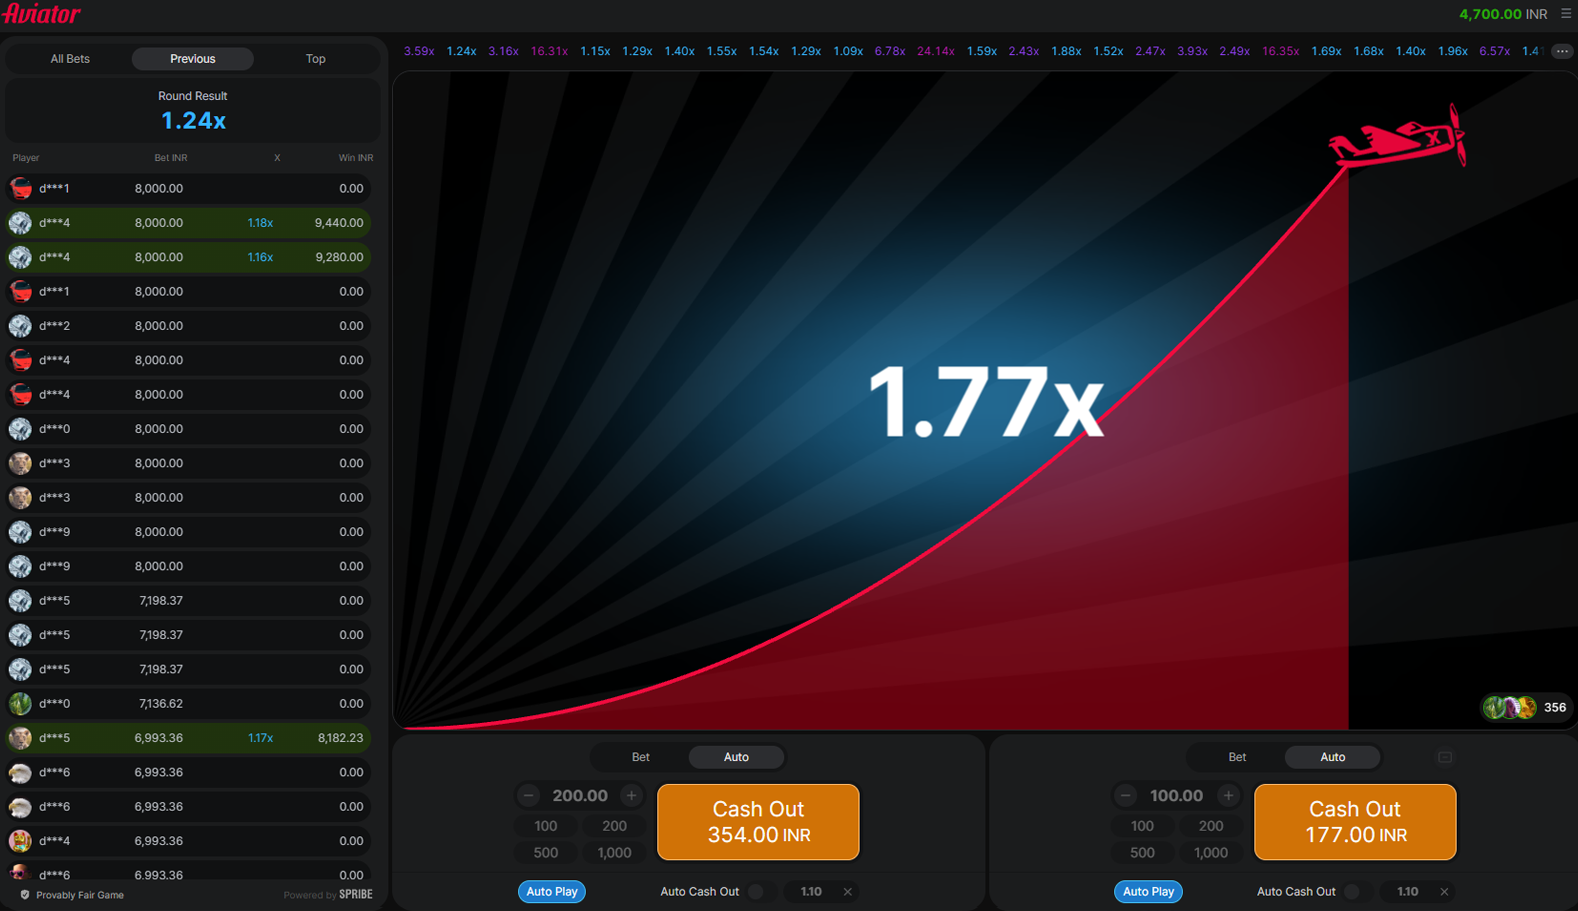This screenshot has height=911, width=1578.
Task: Decrease the 100.00 bet with minus button
Action: [1125, 796]
